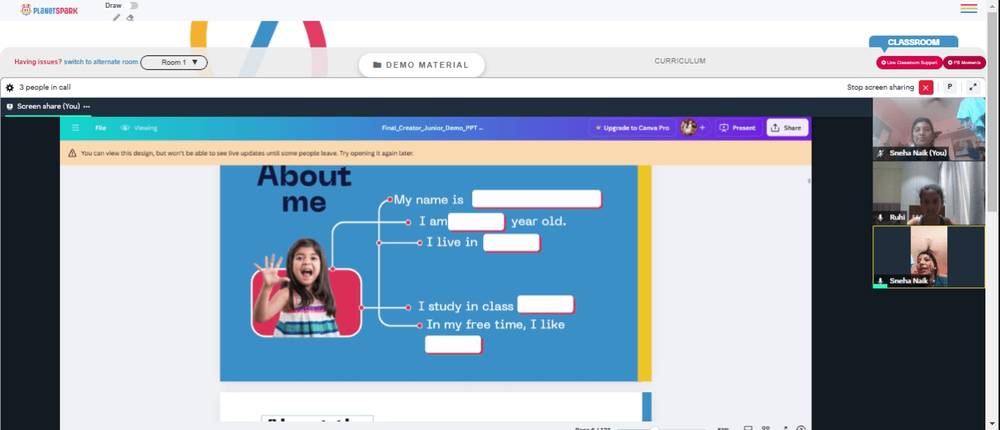Click the 'I live in' blank field
Screen dimensions: 1000x430
click(x=511, y=242)
